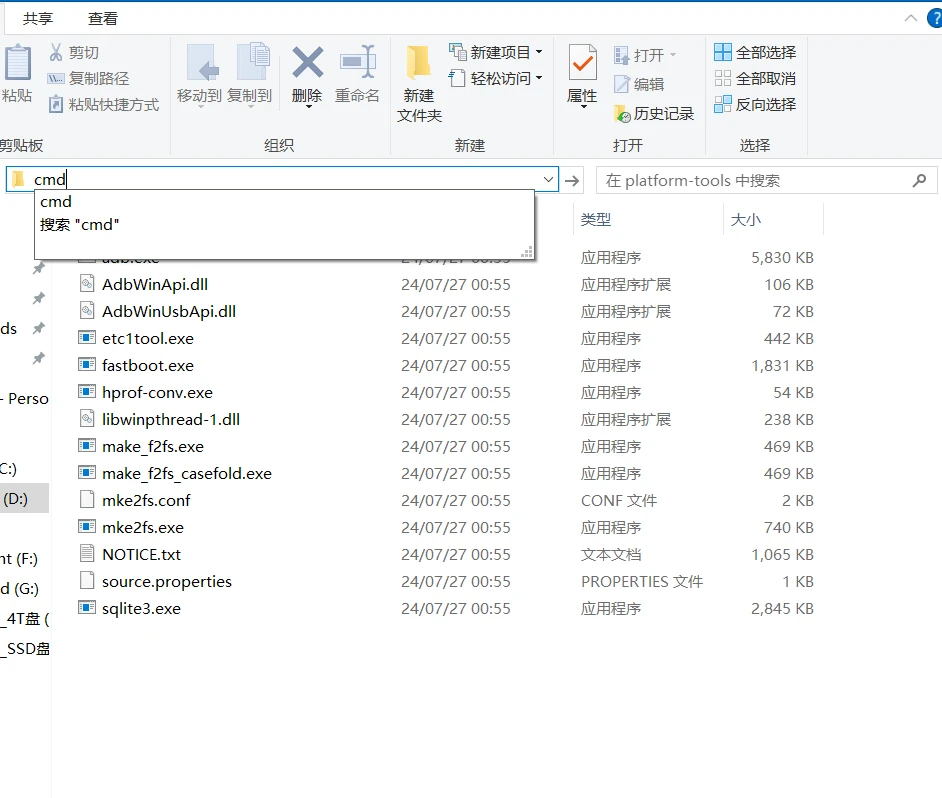
Task: Choose the cmd autocomplete suggestion
Action: 284,201
